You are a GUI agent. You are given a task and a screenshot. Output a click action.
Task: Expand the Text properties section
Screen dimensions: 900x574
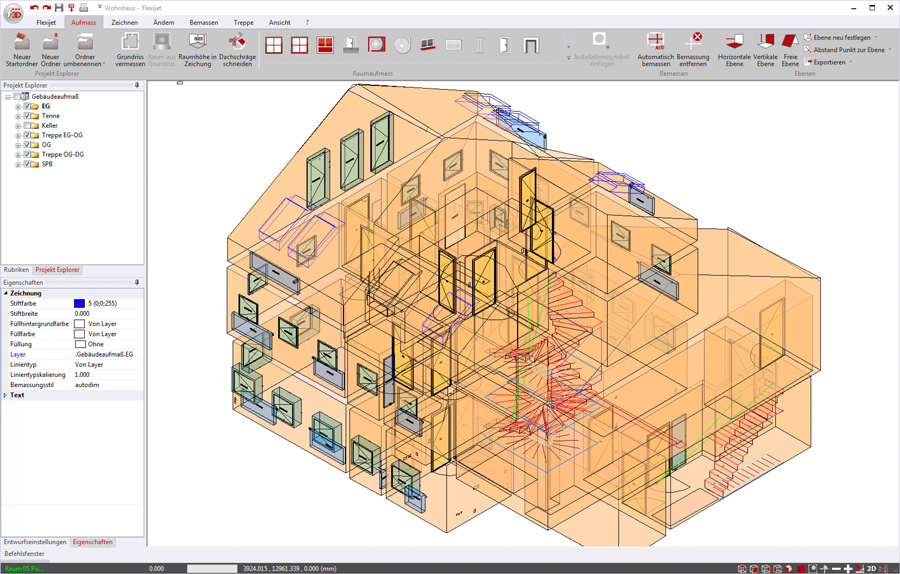[5, 395]
